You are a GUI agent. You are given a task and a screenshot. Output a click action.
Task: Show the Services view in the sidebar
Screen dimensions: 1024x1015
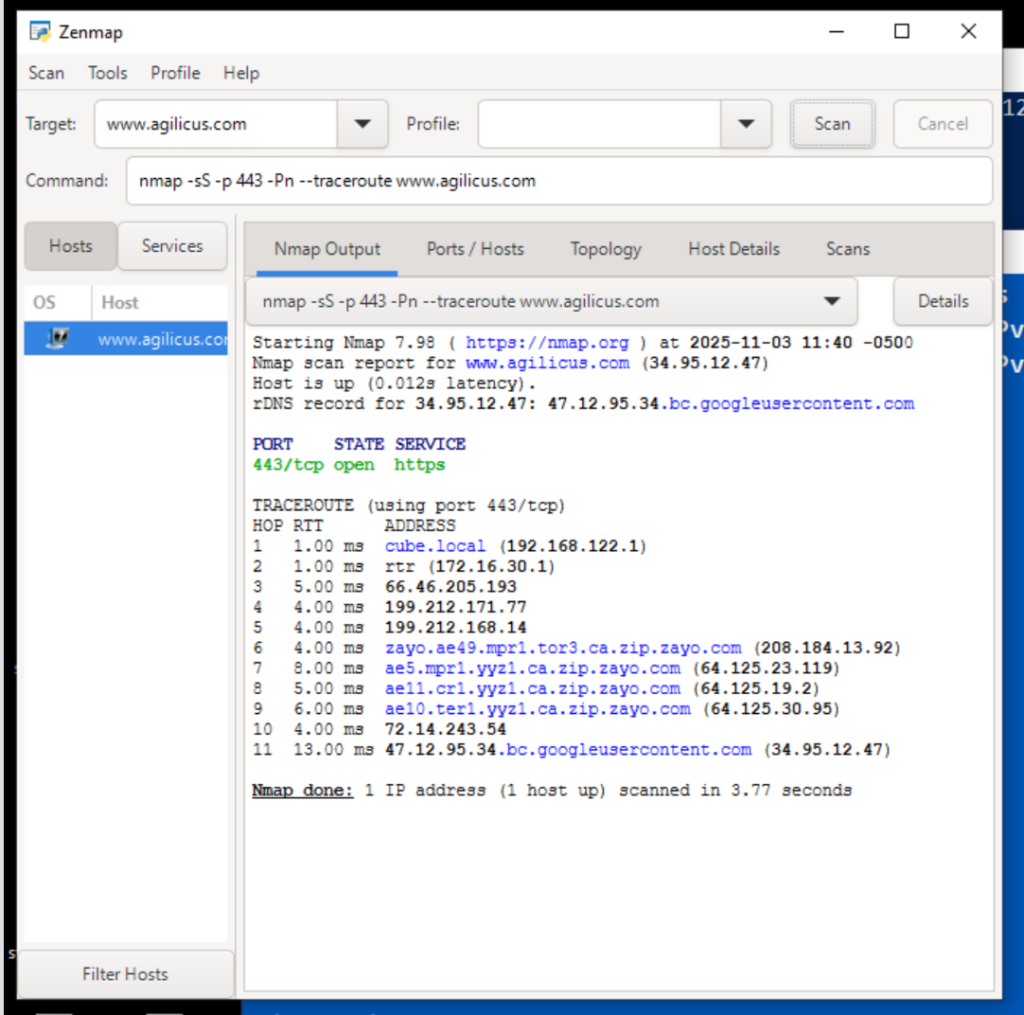coord(172,246)
